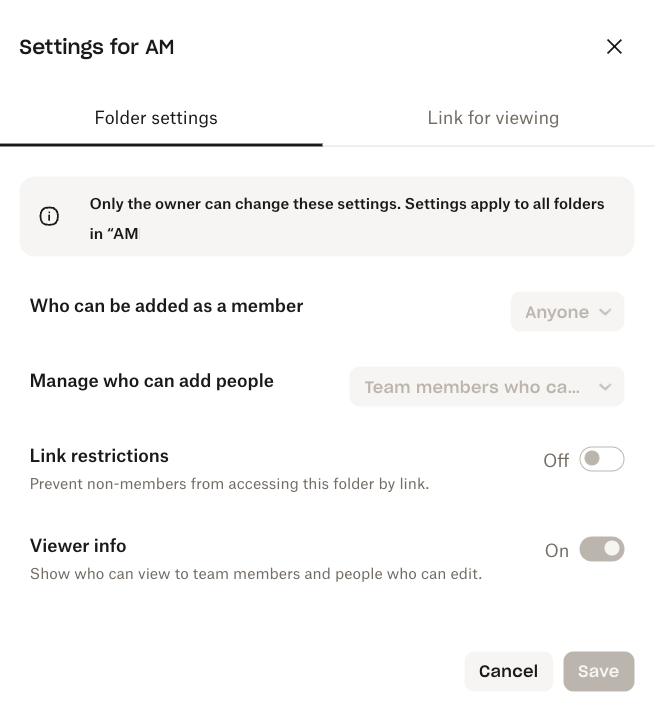Click the chevron arrow beside Anyone
655x717 pixels.
pos(605,312)
